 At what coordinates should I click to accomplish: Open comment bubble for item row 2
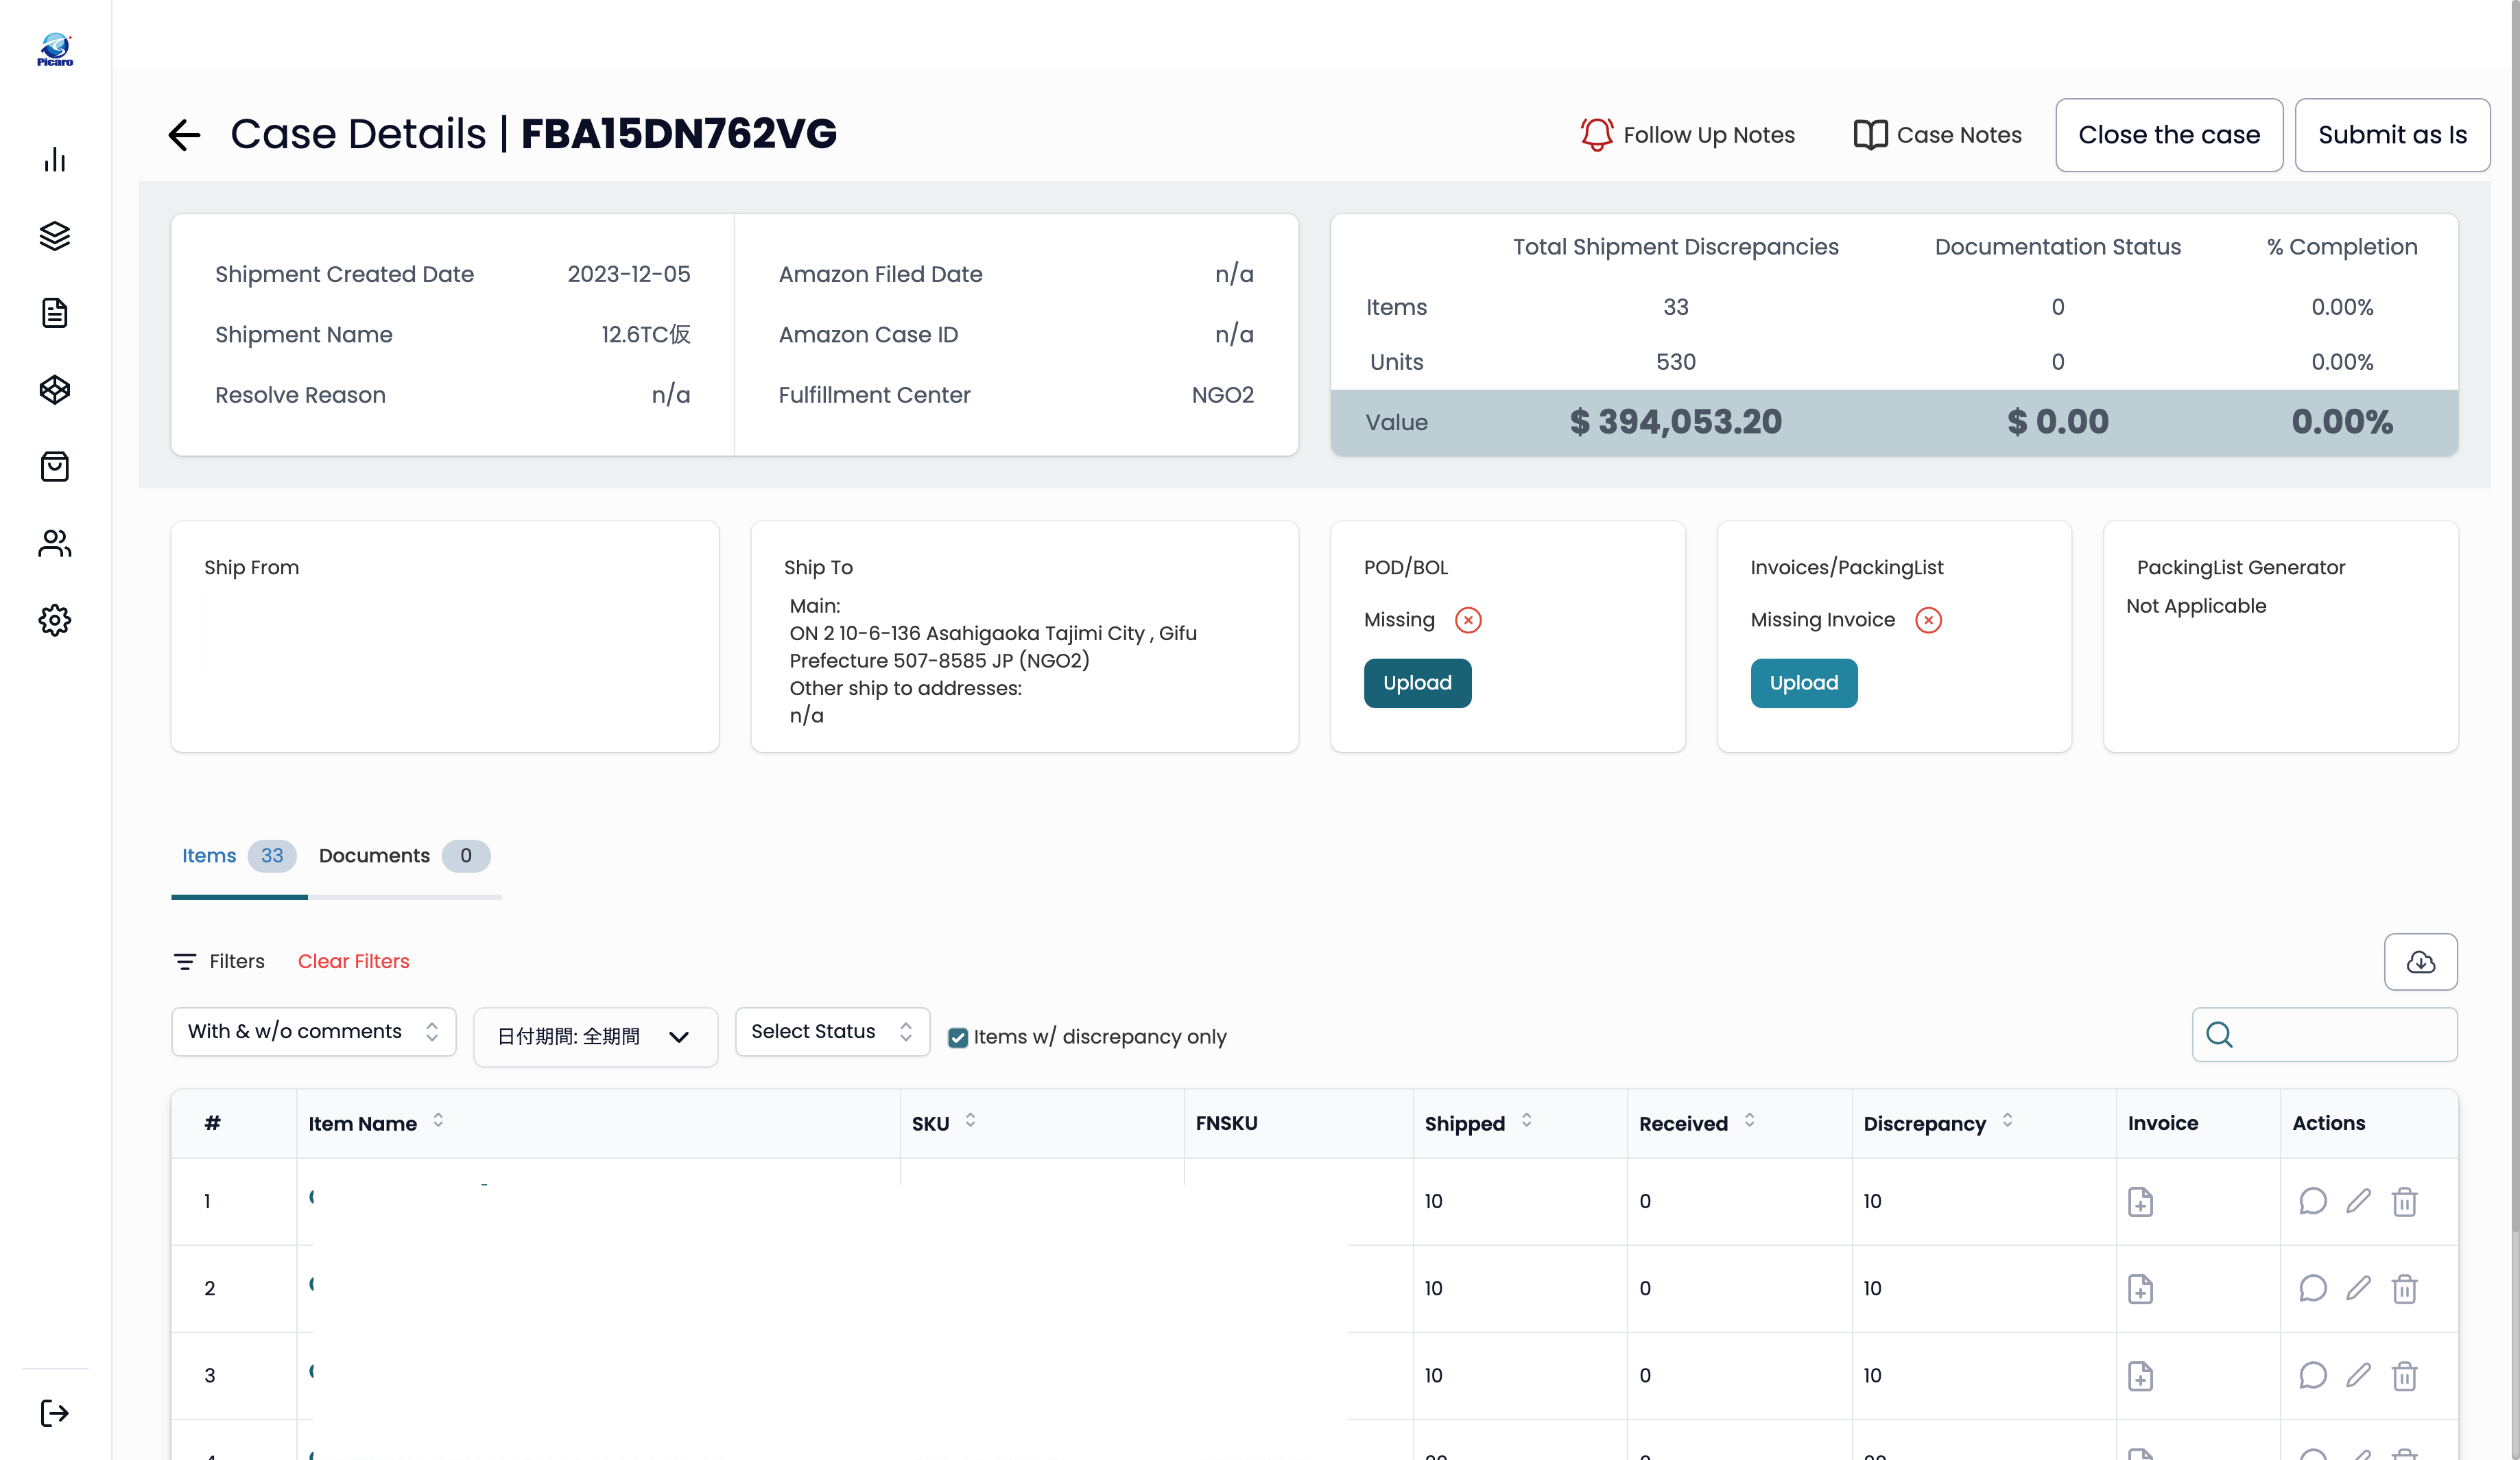(2312, 1288)
